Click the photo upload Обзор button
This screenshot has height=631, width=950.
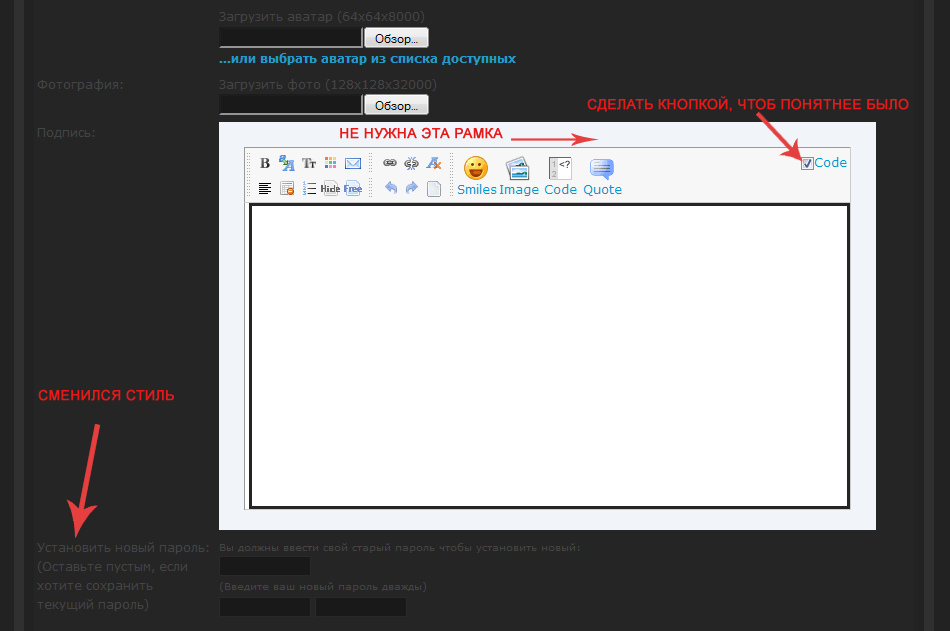(x=396, y=105)
